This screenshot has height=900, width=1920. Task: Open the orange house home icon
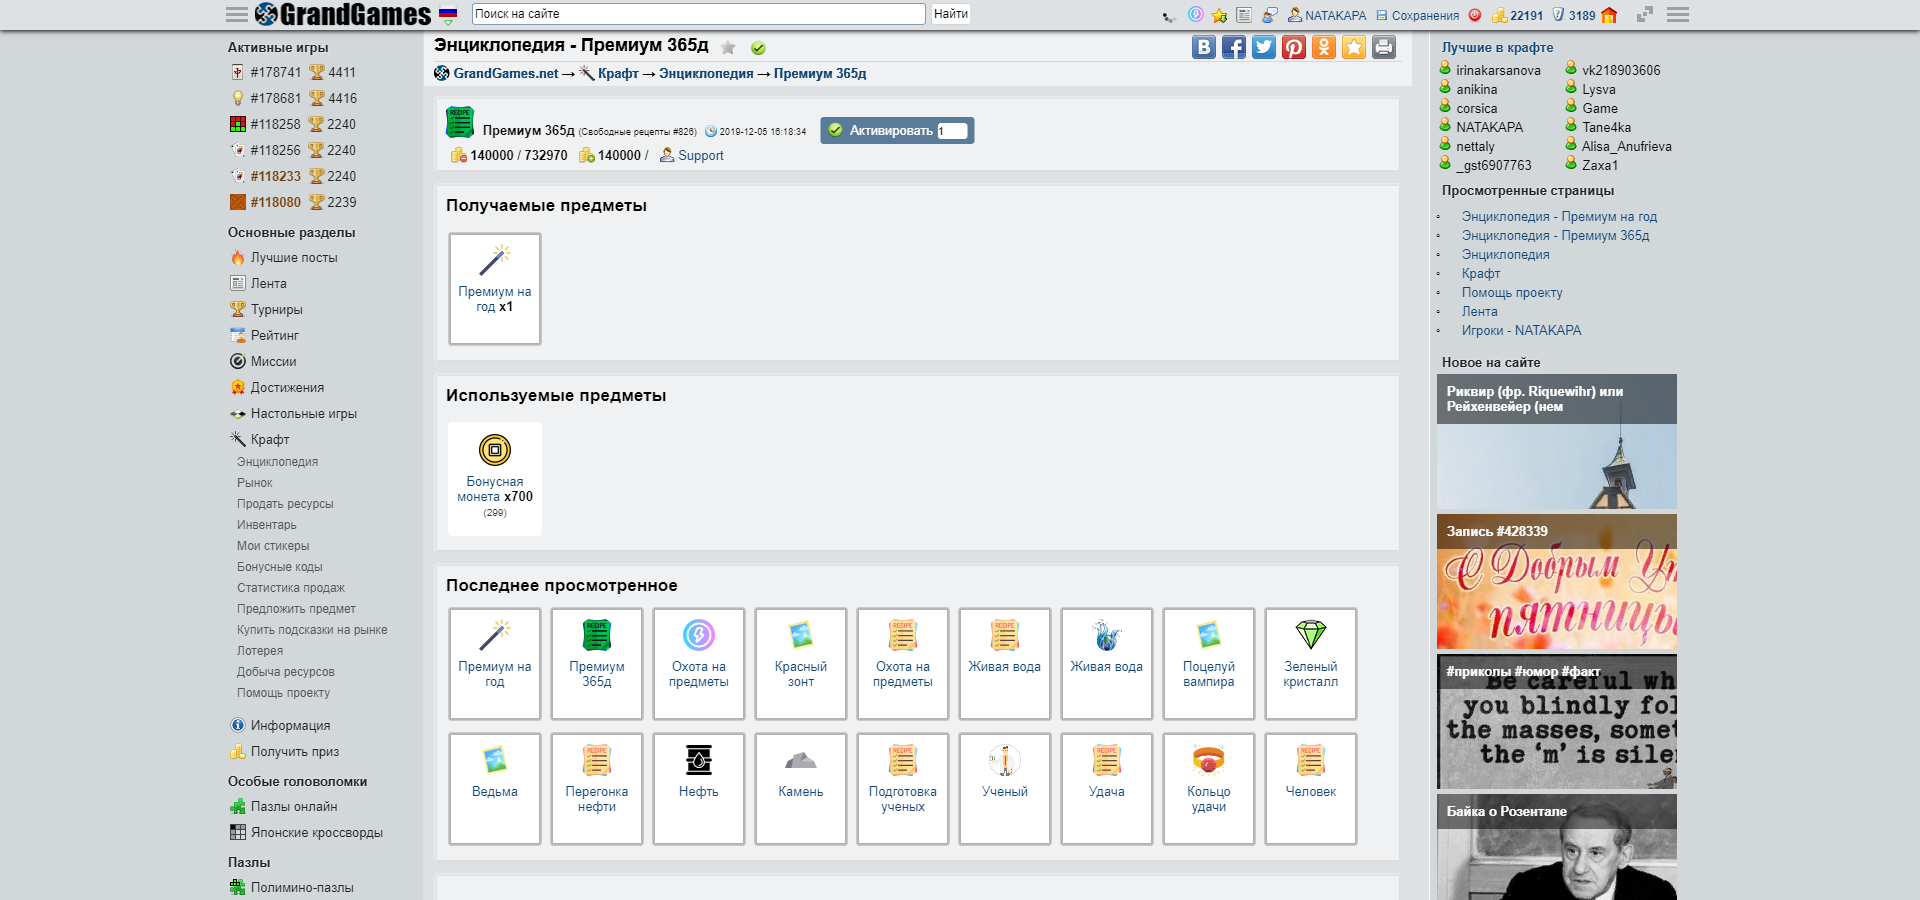1609,15
